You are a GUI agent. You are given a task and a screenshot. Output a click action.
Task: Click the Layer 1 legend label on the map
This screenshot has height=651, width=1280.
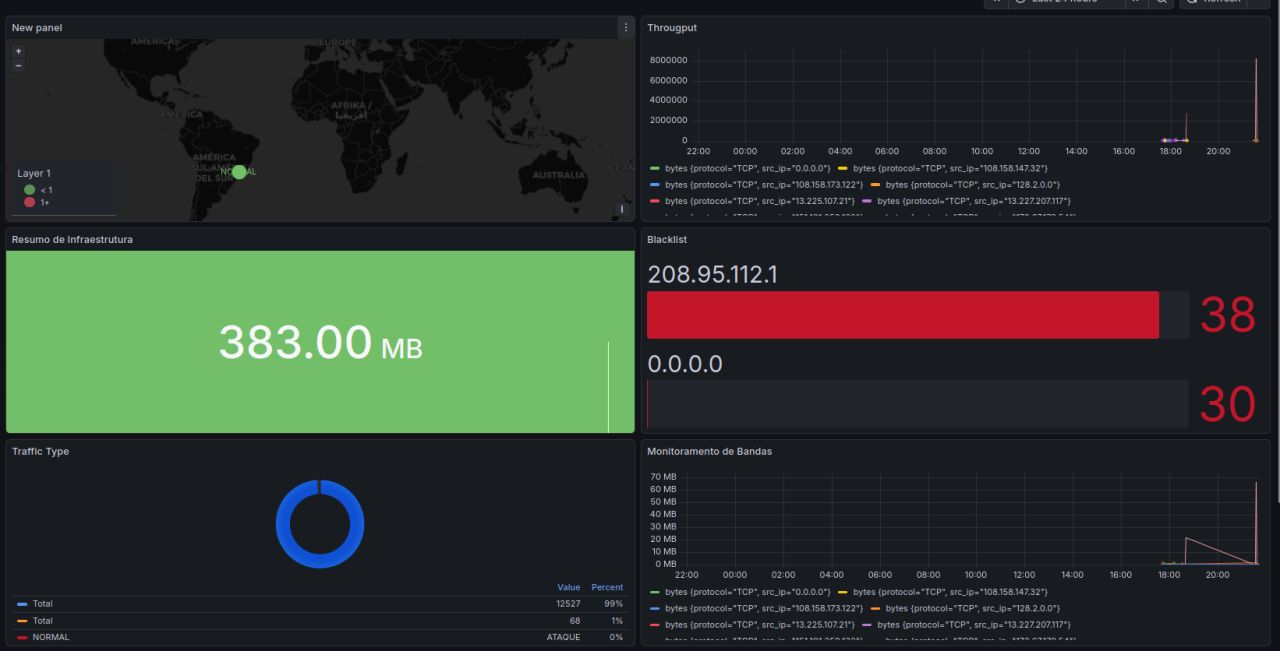(34, 173)
